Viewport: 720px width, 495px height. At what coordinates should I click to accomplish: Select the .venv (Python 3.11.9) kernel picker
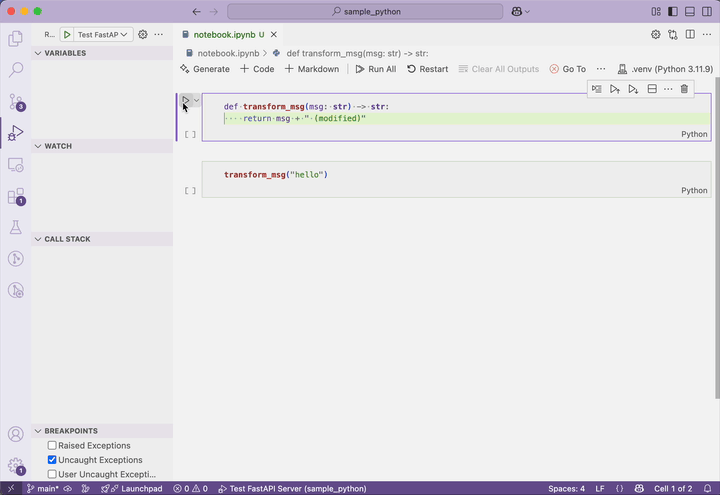[x=665, y=69]
